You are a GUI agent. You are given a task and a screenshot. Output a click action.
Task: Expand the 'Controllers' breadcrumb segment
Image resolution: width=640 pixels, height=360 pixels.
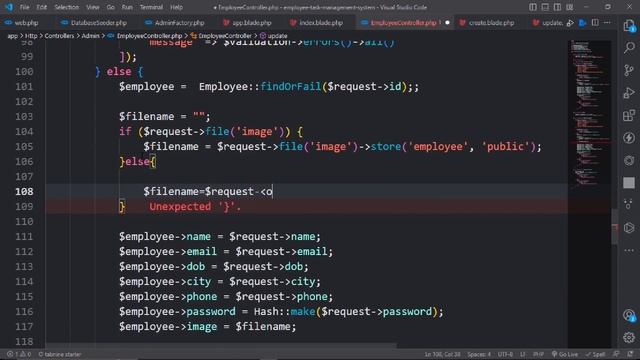(59, 36)
